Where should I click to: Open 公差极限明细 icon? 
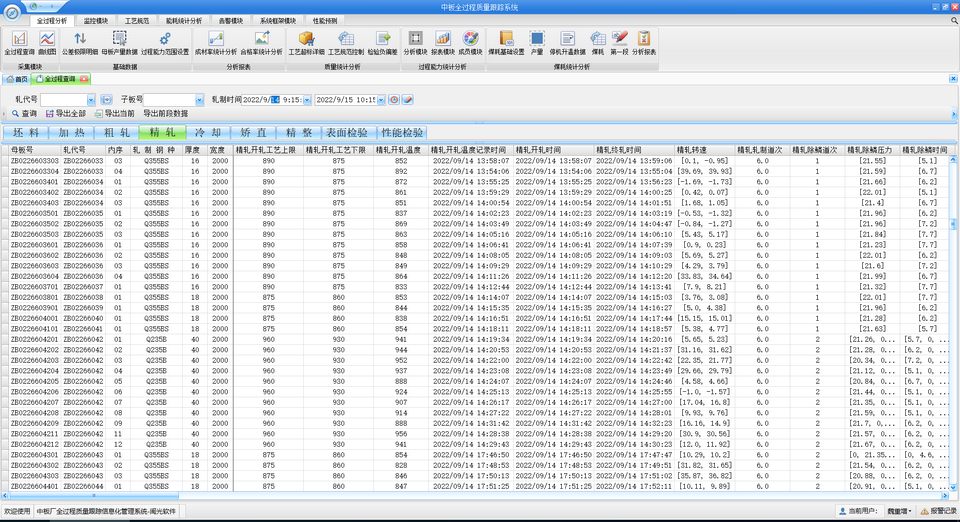point(80,43)
